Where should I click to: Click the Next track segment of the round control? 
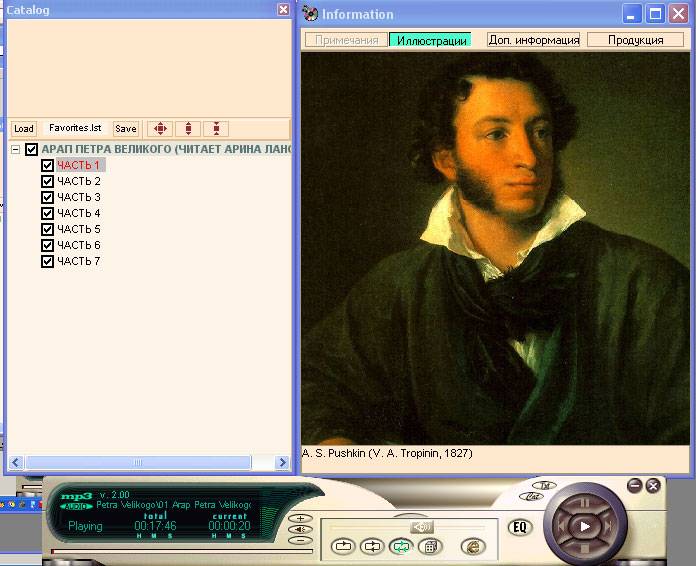pos(609,526)
